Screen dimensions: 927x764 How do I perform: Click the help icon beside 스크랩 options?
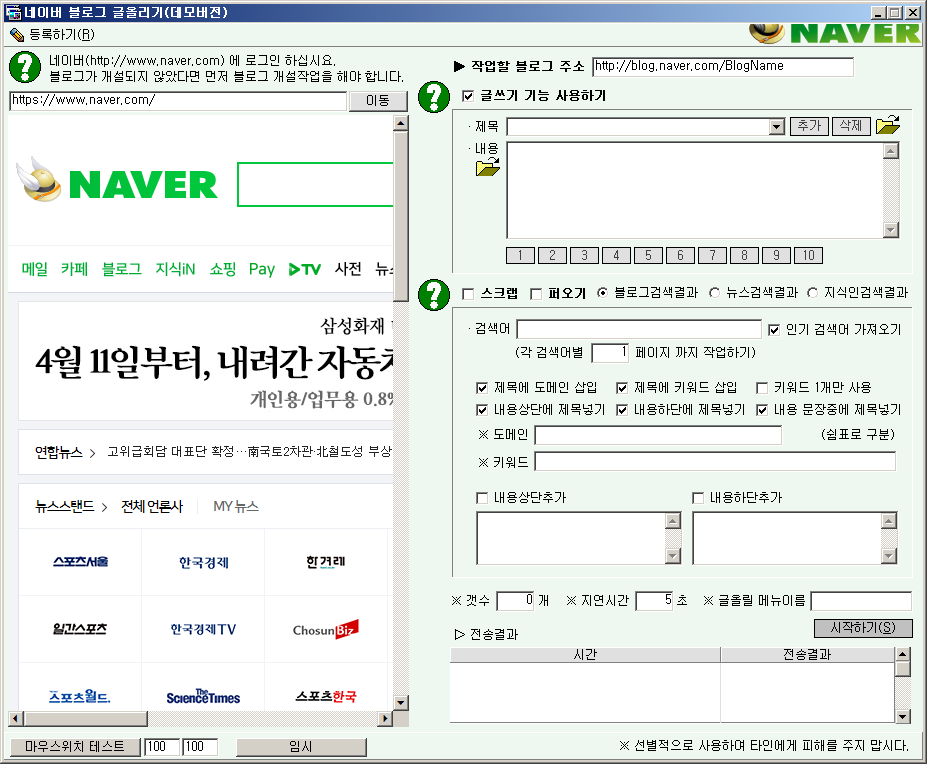[433, 294]
